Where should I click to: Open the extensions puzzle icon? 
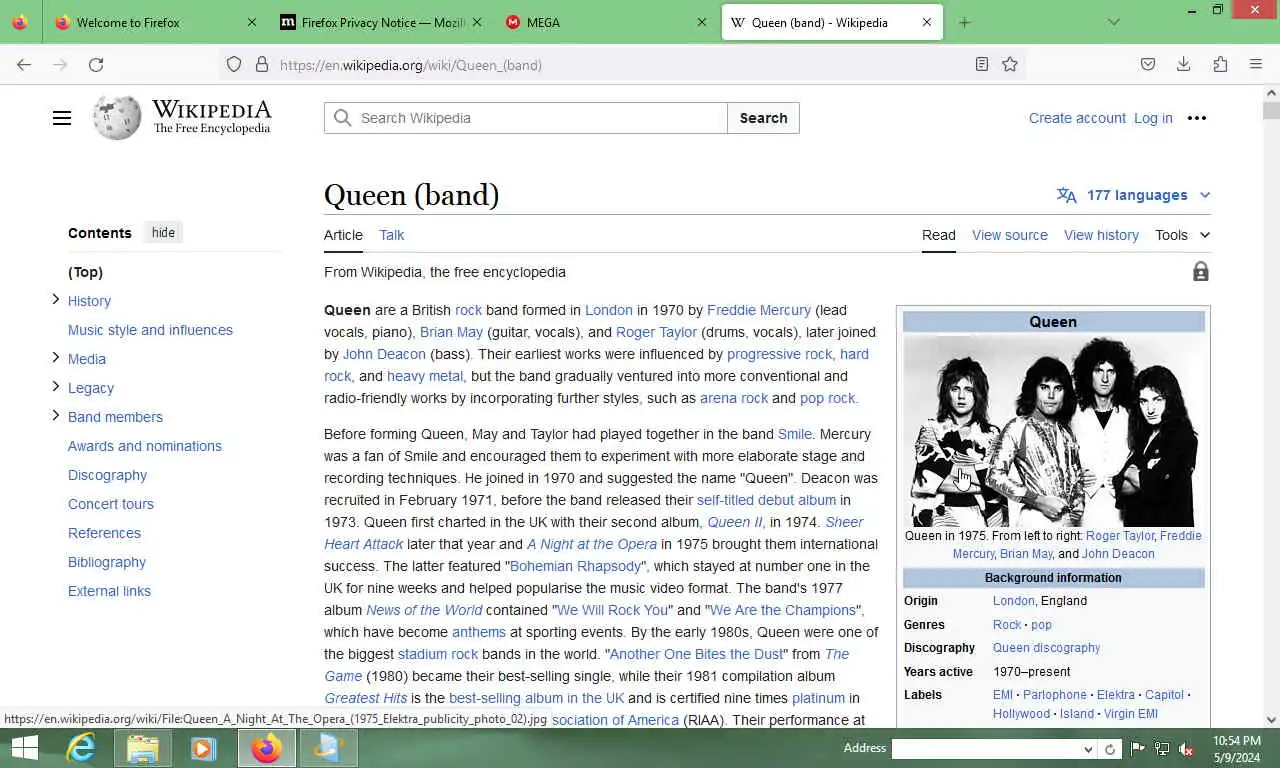coord(1220,64)
